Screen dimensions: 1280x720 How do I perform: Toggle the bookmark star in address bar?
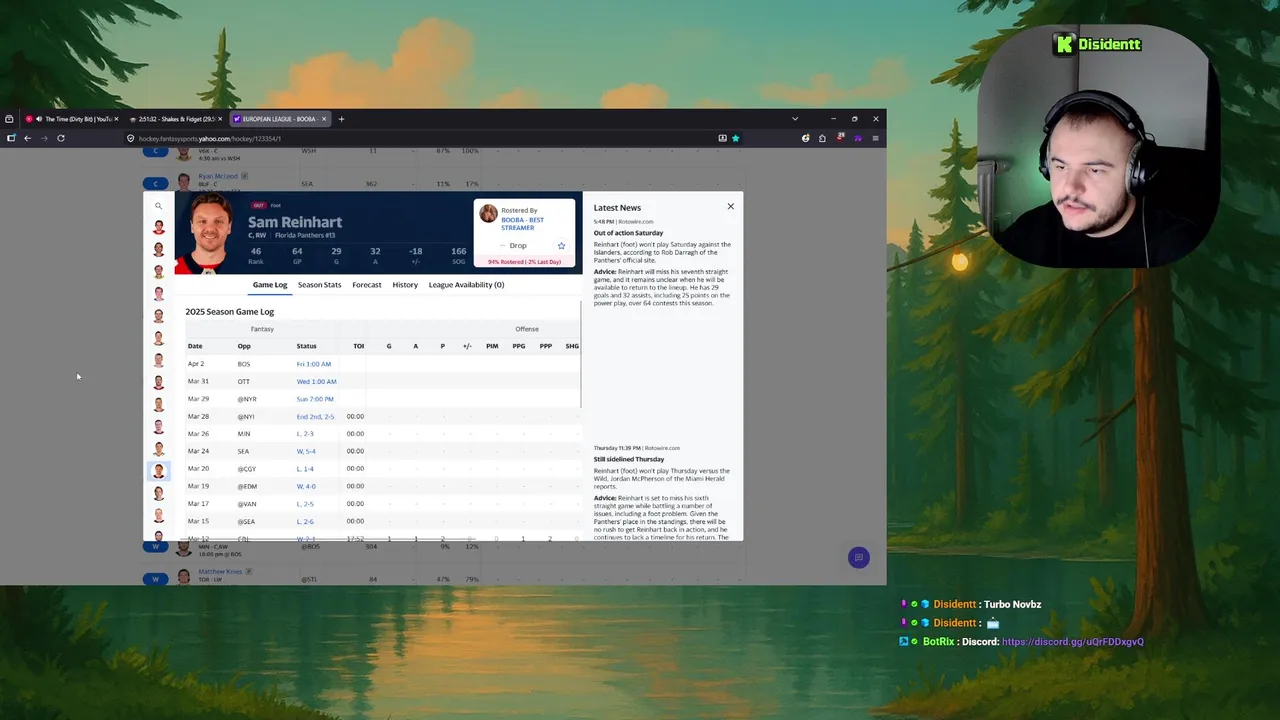click(736, 138)
